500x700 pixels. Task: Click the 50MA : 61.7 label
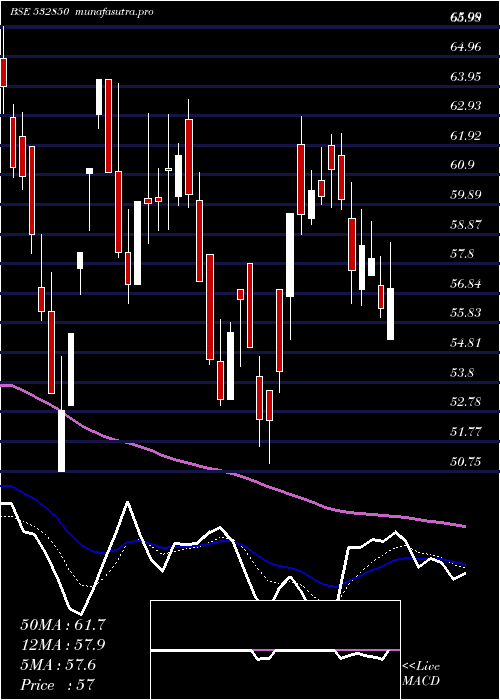coord(62,625)
